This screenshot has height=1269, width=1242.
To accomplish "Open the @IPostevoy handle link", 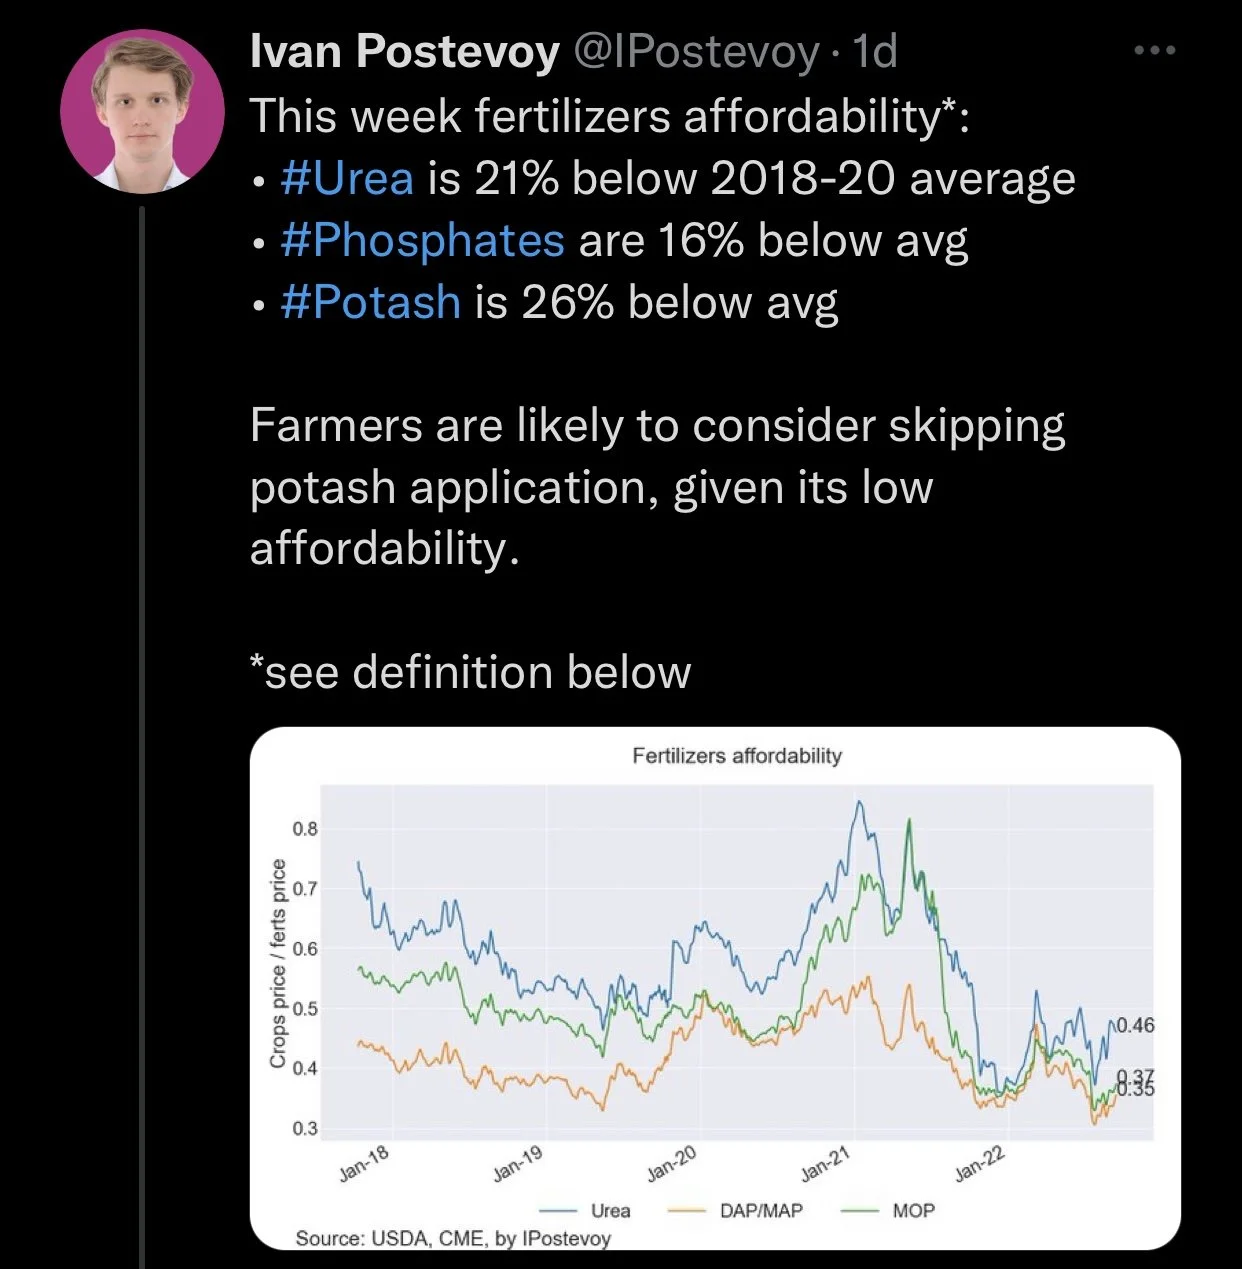I will [694, 51].
